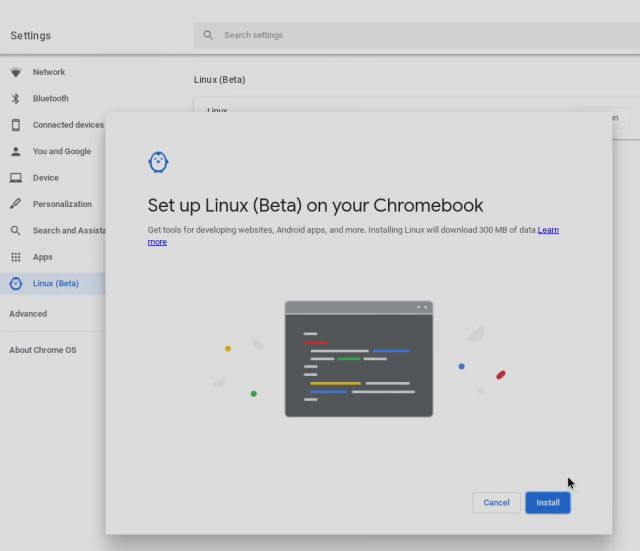Go to You and Google

coord(62,151)
